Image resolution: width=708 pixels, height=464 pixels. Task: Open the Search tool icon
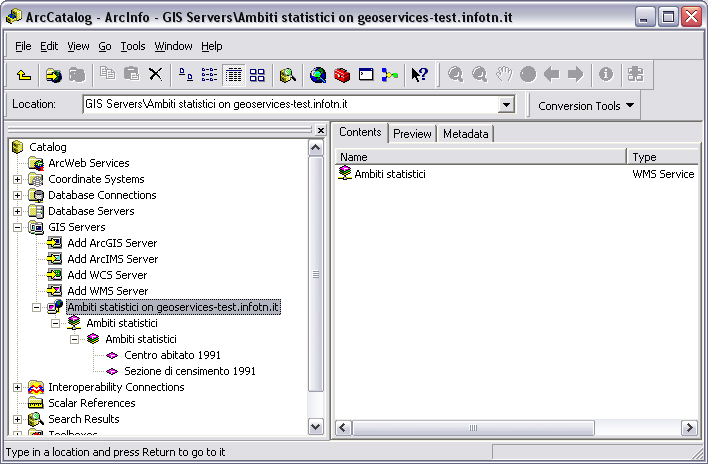click(288, 74)
